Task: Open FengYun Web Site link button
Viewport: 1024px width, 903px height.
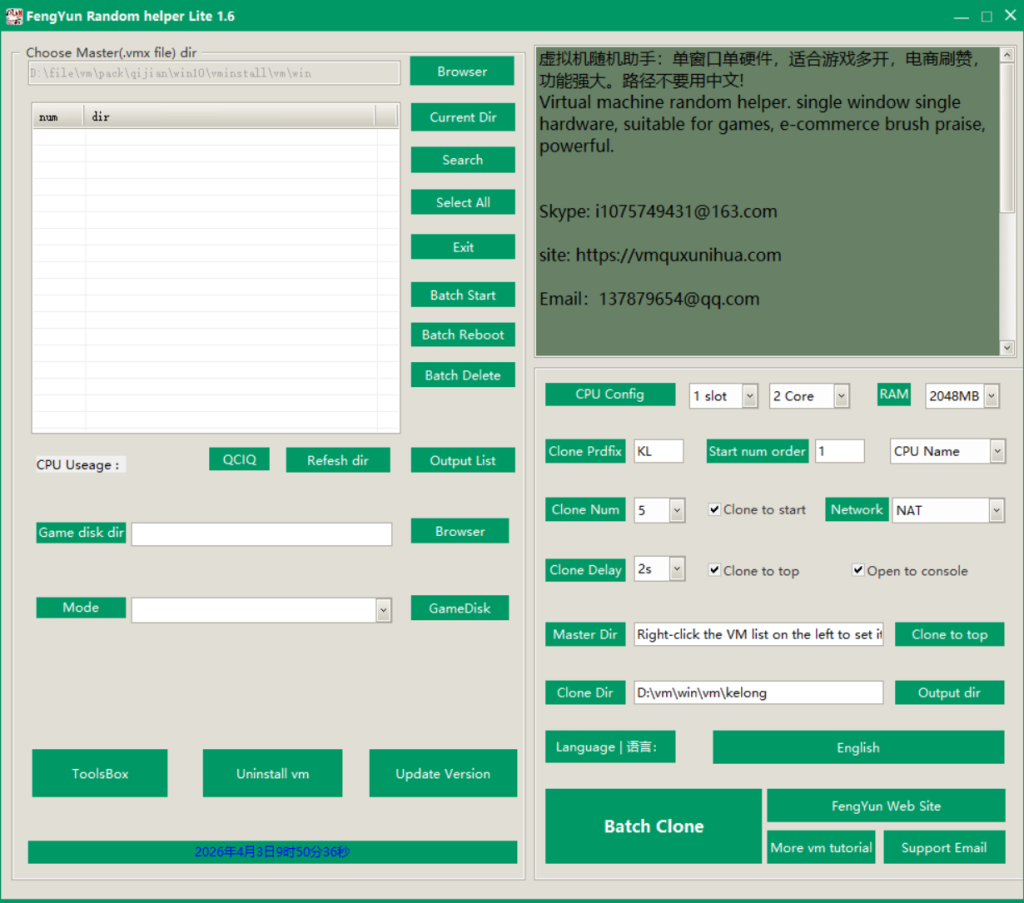Action: tap(885, 806)
